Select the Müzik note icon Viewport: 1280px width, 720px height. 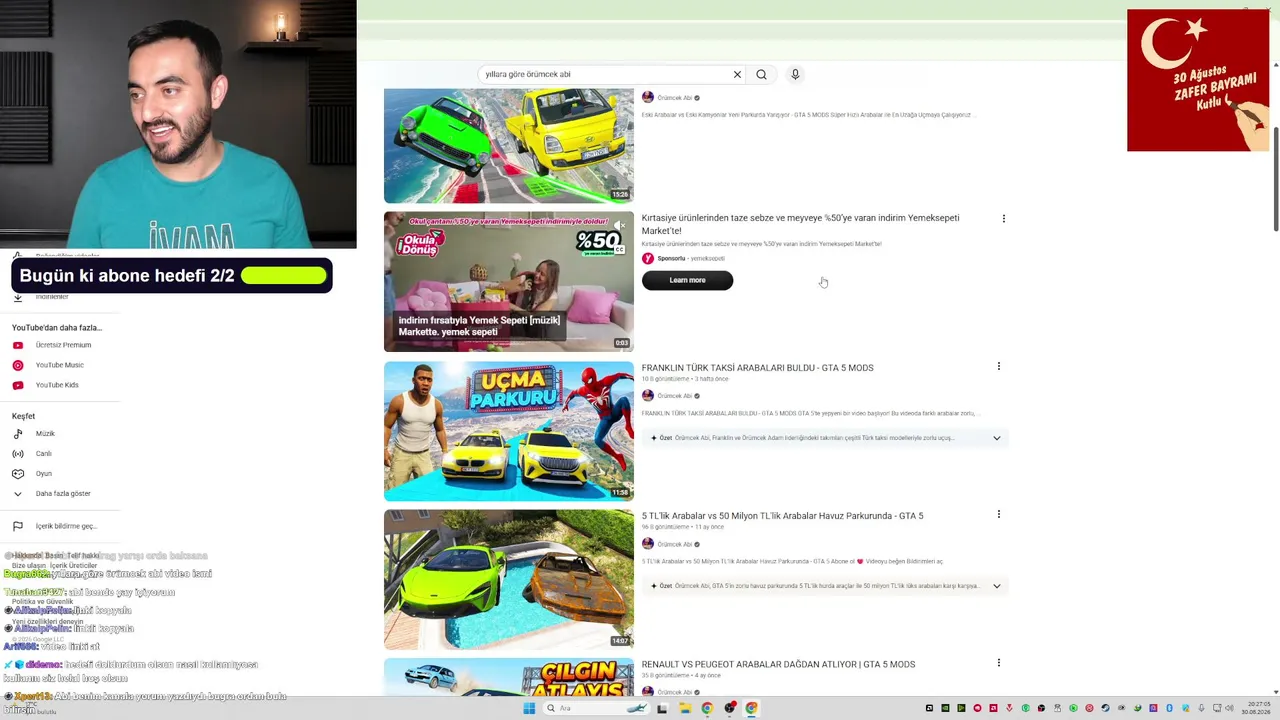18,434
